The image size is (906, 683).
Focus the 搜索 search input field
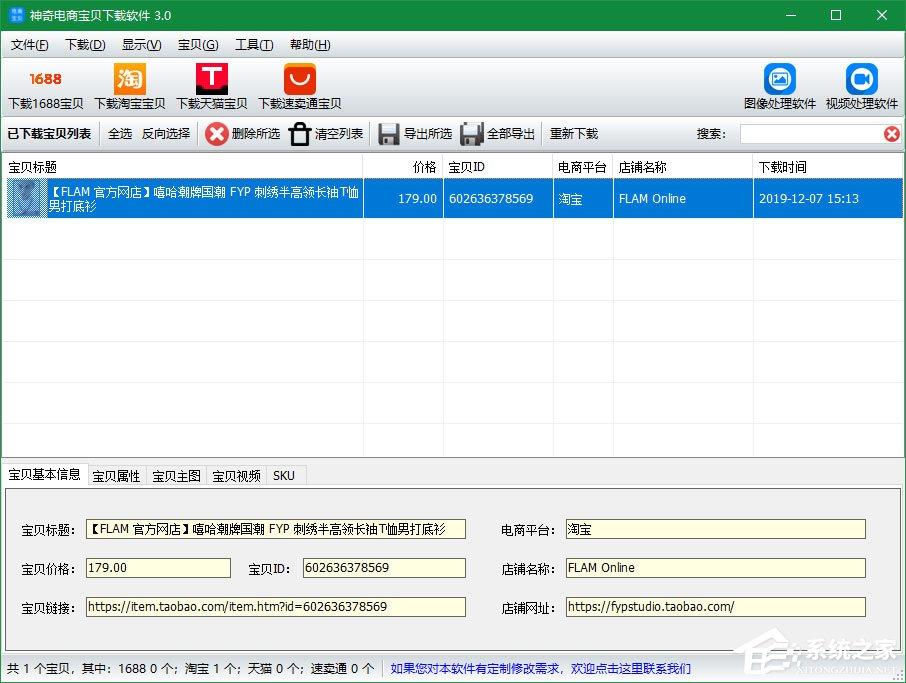click(x=812, y=134)
